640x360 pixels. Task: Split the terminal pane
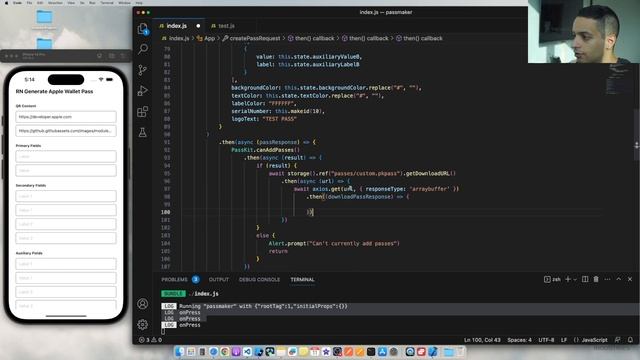click(x=585, y=279)
